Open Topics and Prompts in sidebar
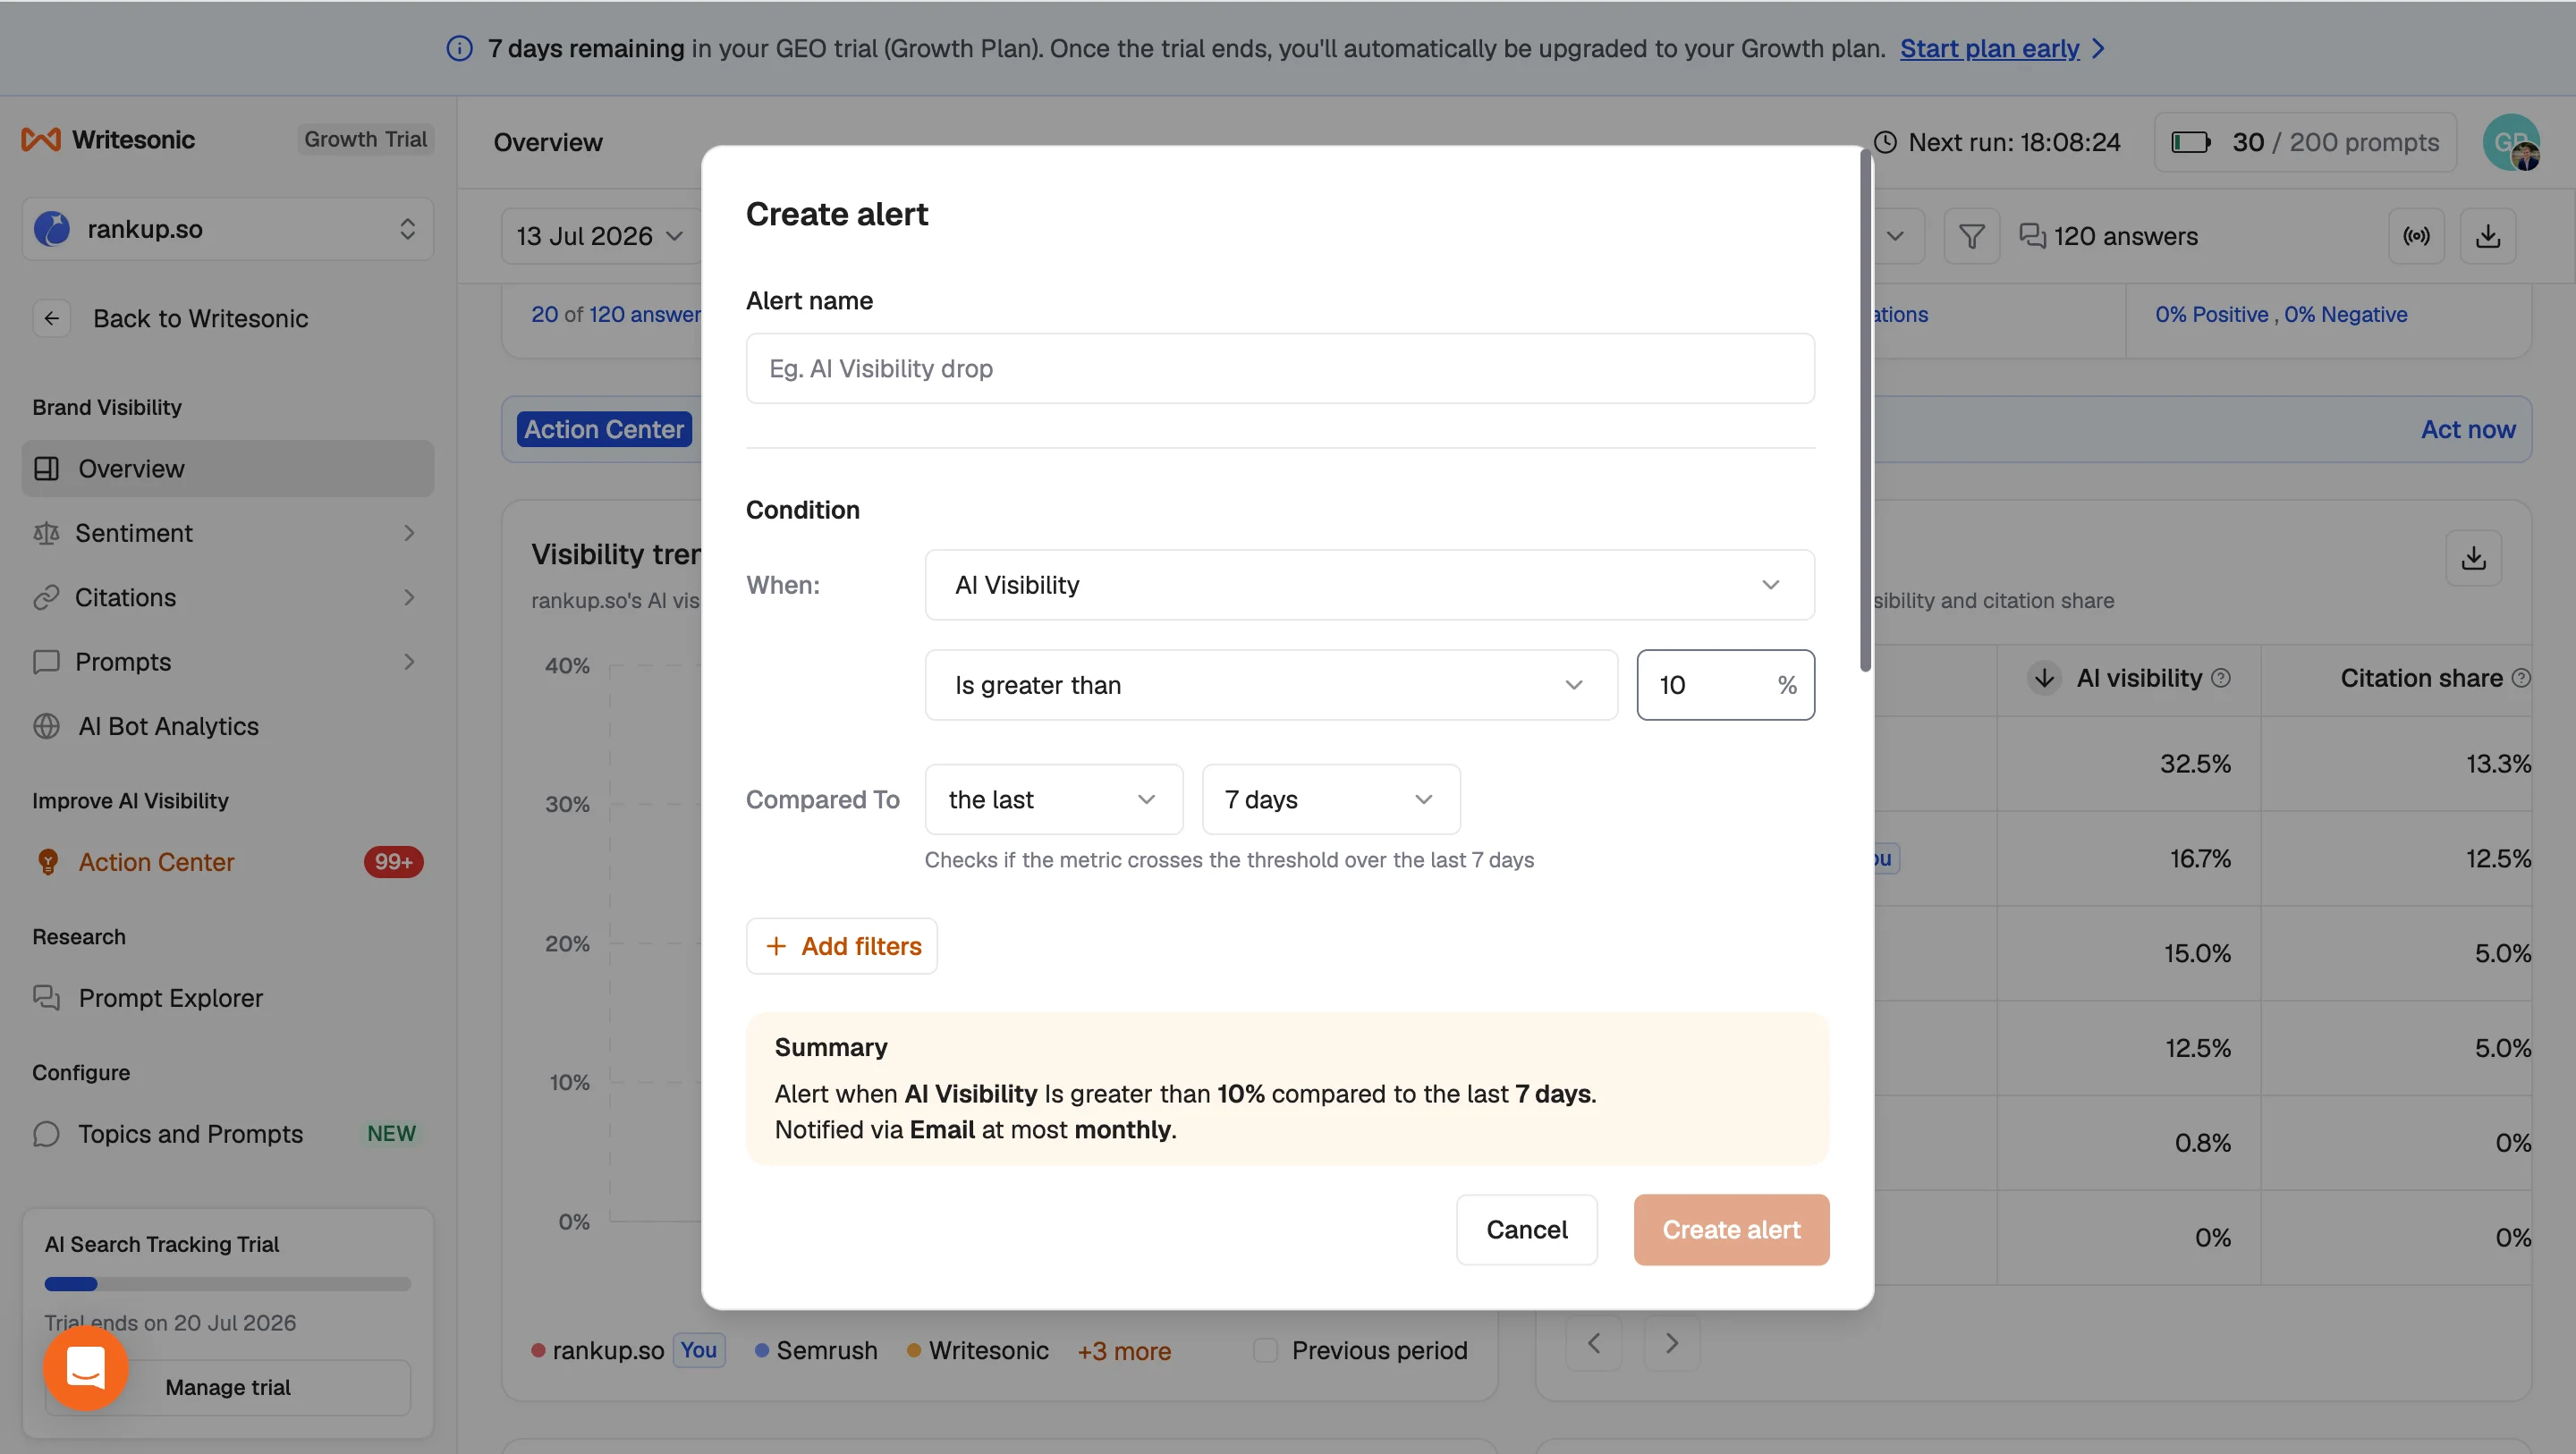The height and width of the screenshot is (1454, 2576). pos(228,1134)
